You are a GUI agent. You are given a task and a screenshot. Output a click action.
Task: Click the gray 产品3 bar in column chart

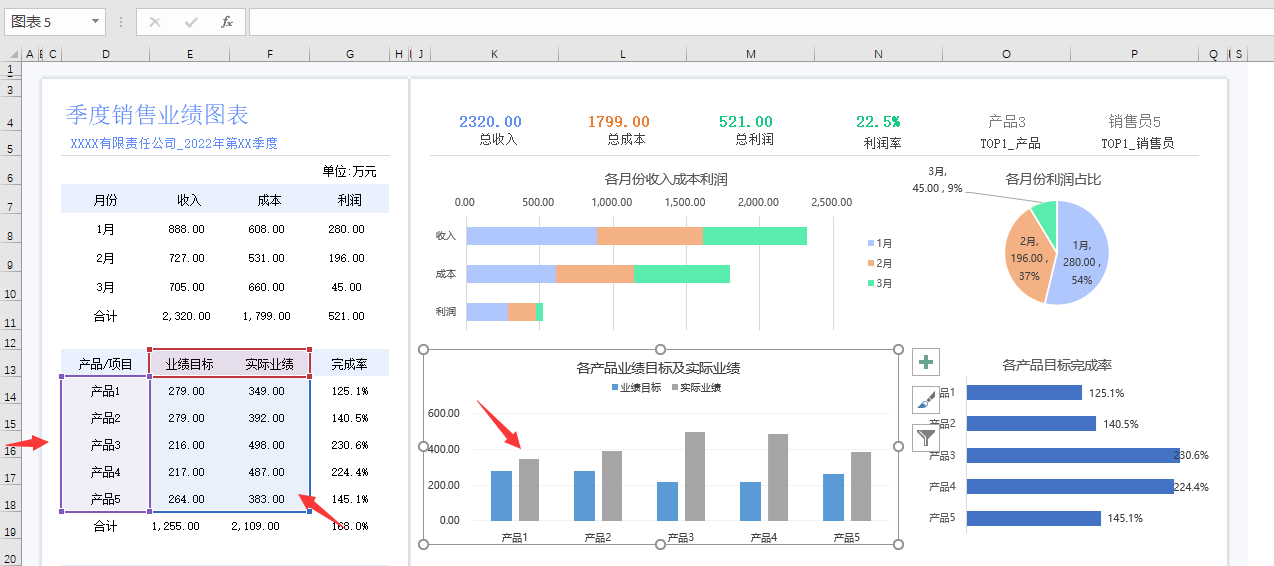[695, 476]
